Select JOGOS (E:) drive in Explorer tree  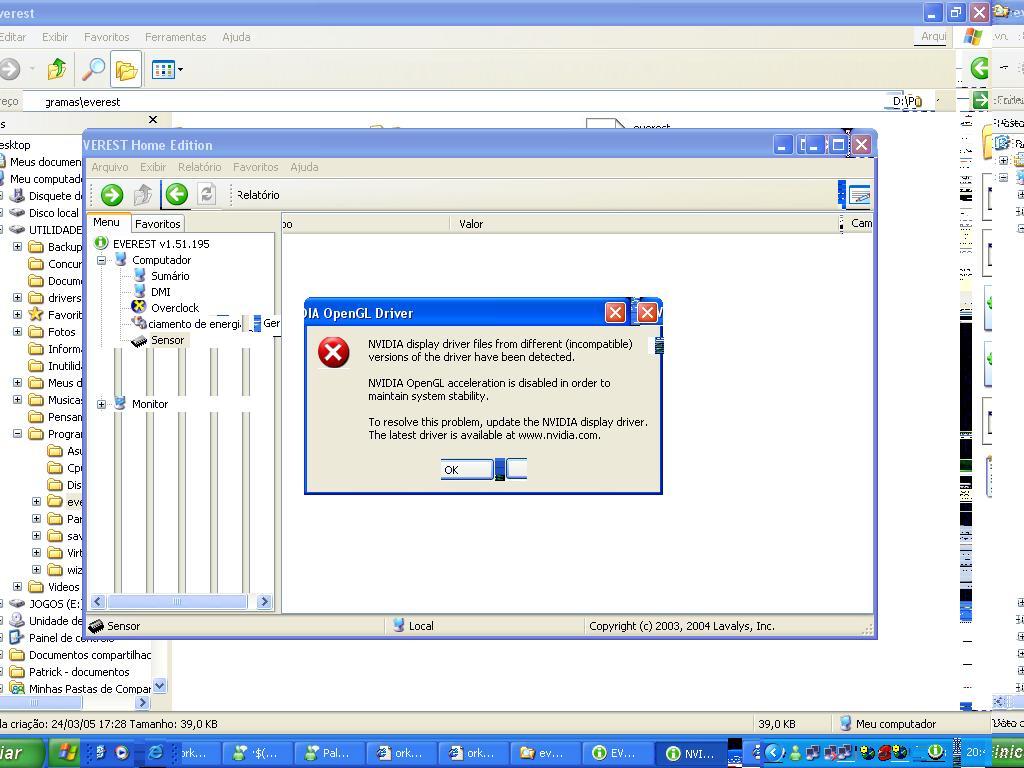pos(54,603)
